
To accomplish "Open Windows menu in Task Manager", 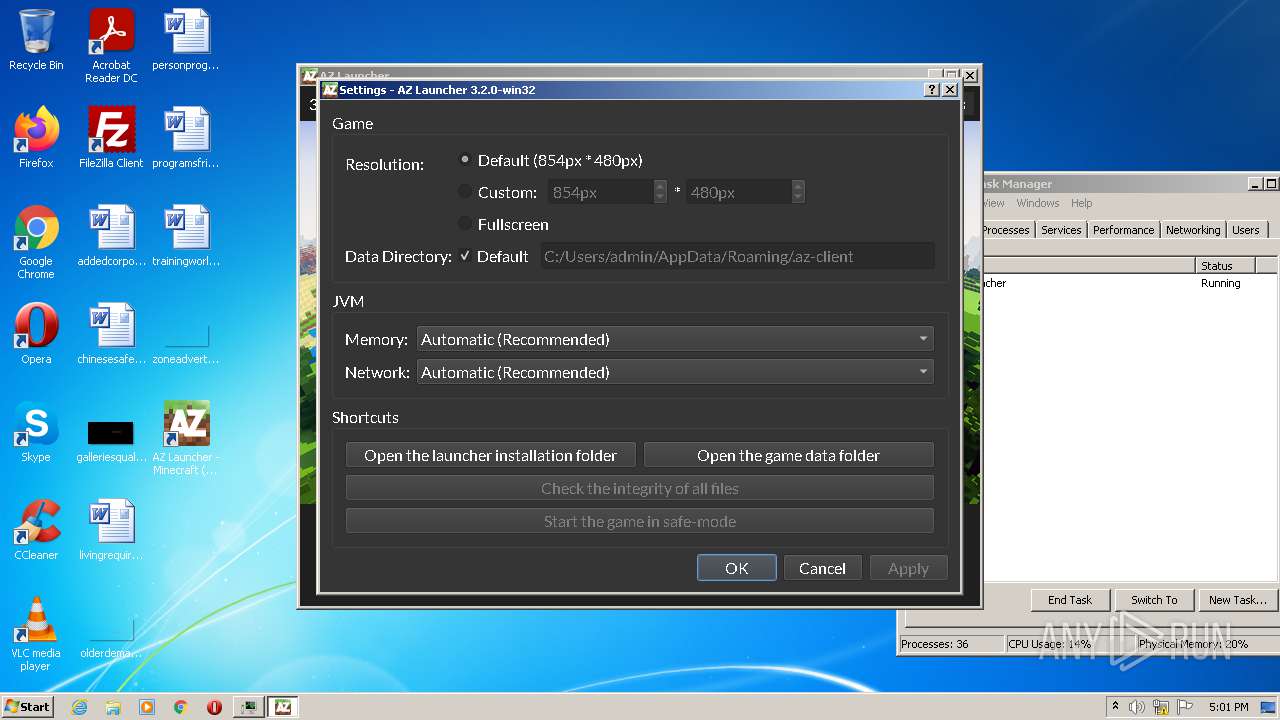I will [1038, 203].
